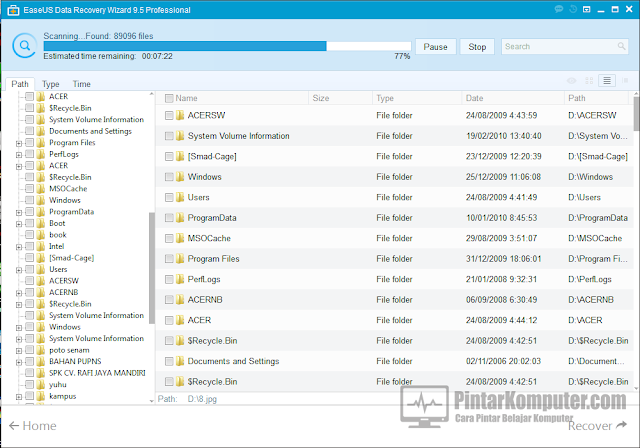Expand the ProgramData tree node

click(x=19, y=212)
